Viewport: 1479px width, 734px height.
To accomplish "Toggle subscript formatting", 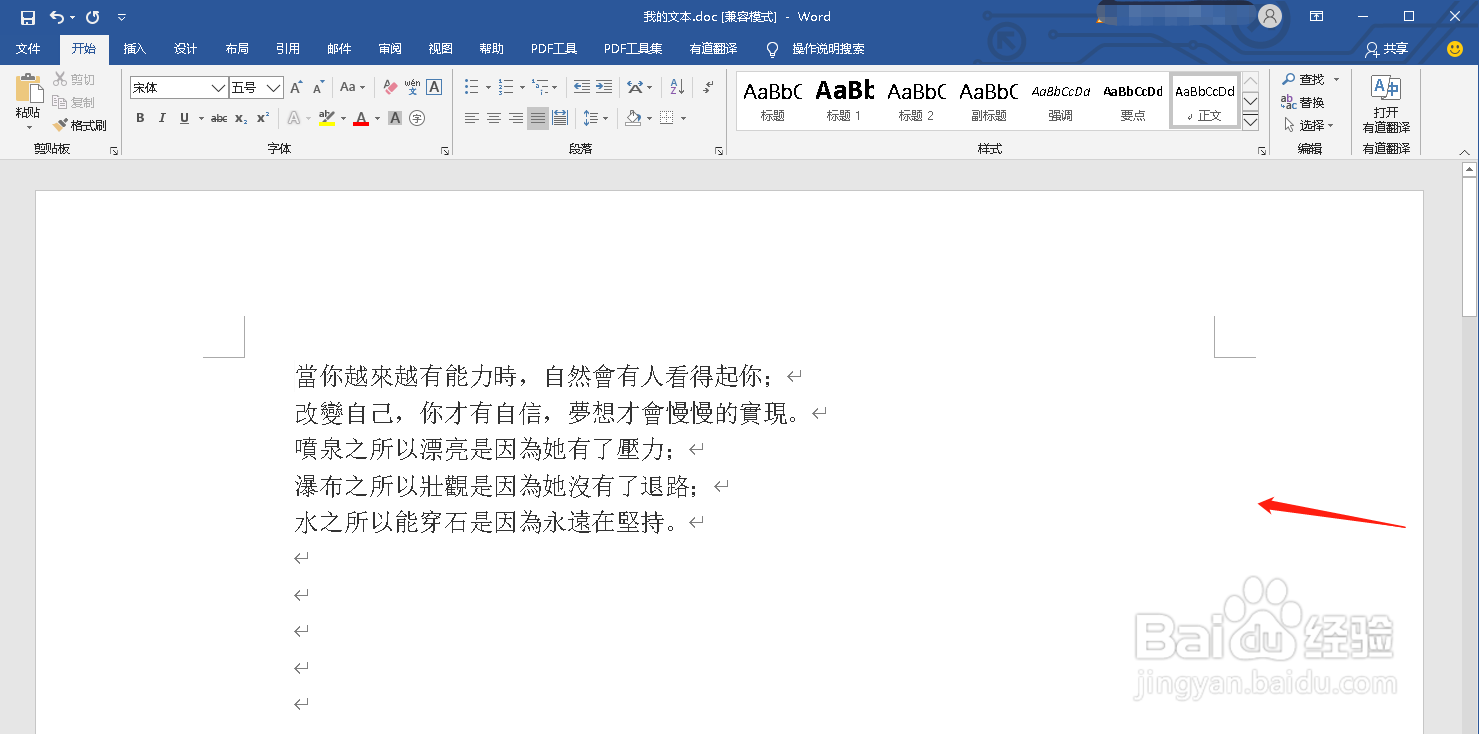I will point(241,118).
